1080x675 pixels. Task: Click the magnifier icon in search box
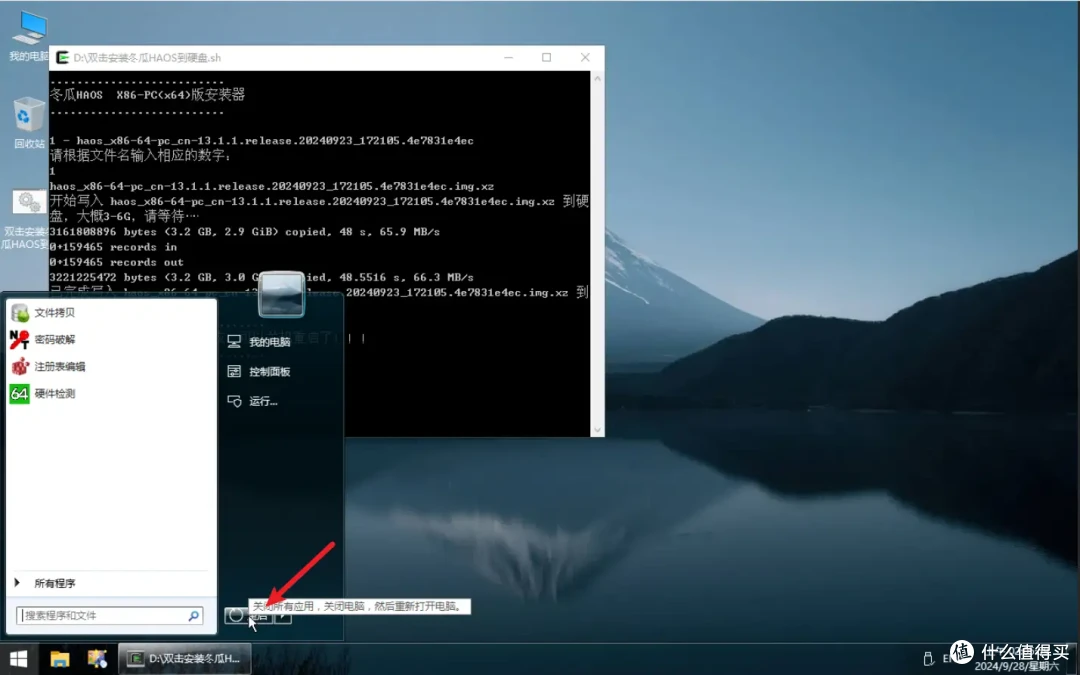[194, 615]
